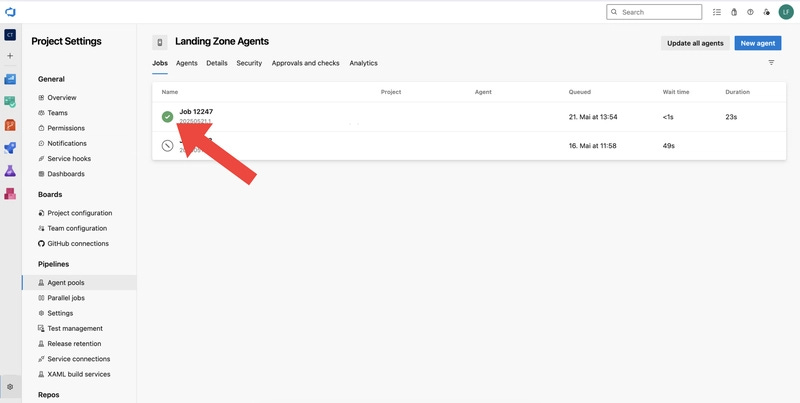Image resolution: width=800 pixels, height=403 pixels.
Task: Open the Test Plans flask icon
Action: tap(10, 171)
